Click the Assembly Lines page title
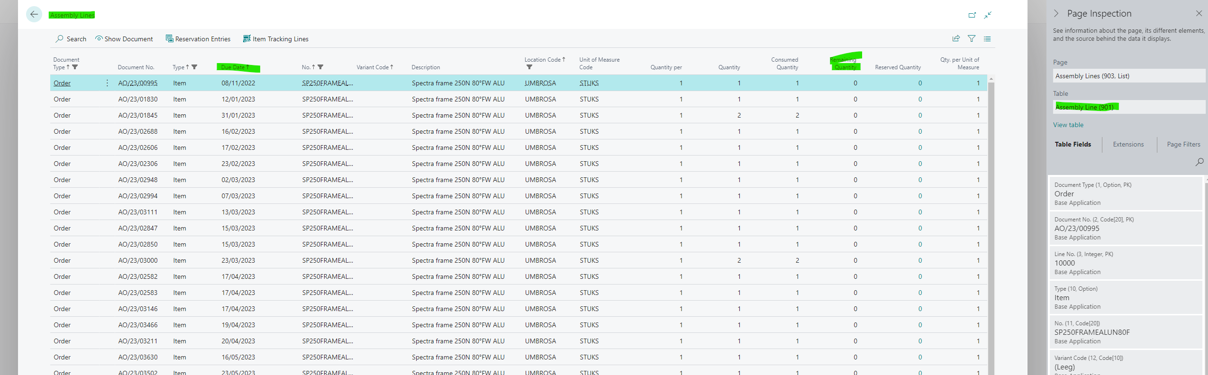The width and height of the screenshot is (1208, 375). pyautogui.click(x=72, y=15)
